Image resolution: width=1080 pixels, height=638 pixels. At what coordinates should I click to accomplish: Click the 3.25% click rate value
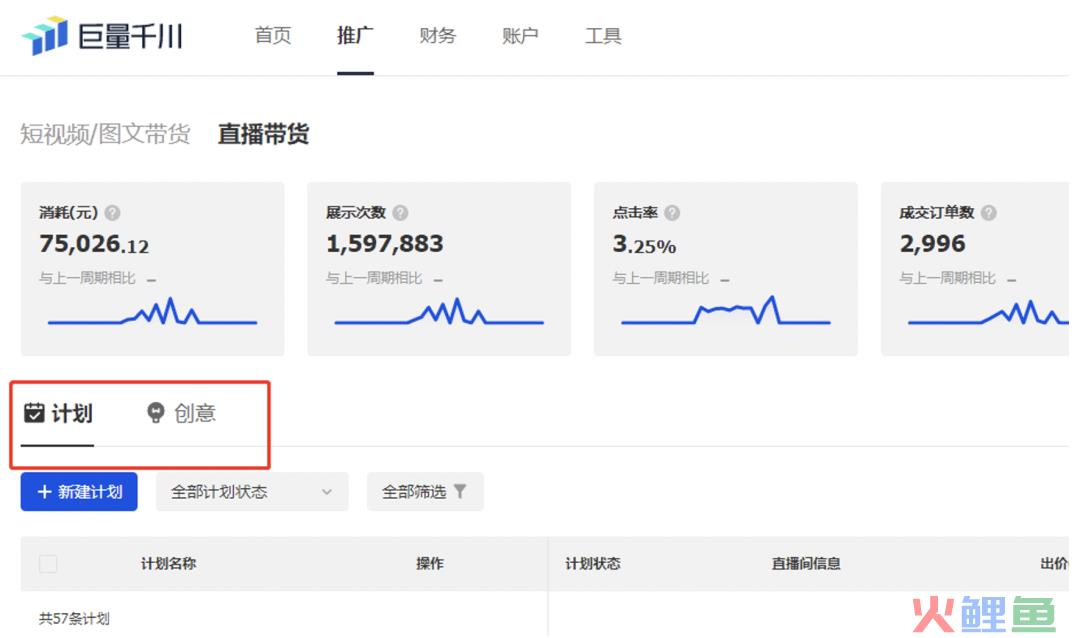tap(644, 244)
